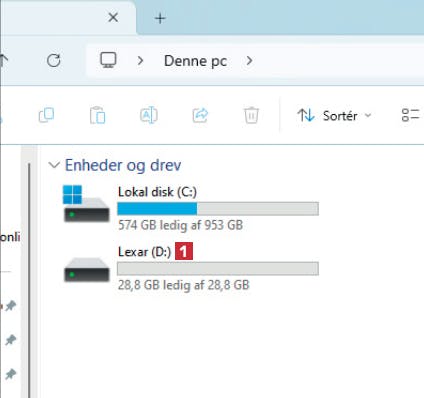The image size is (424, 398).
Task: Open the view layout options icon
Action: click(x=411, y=115)
